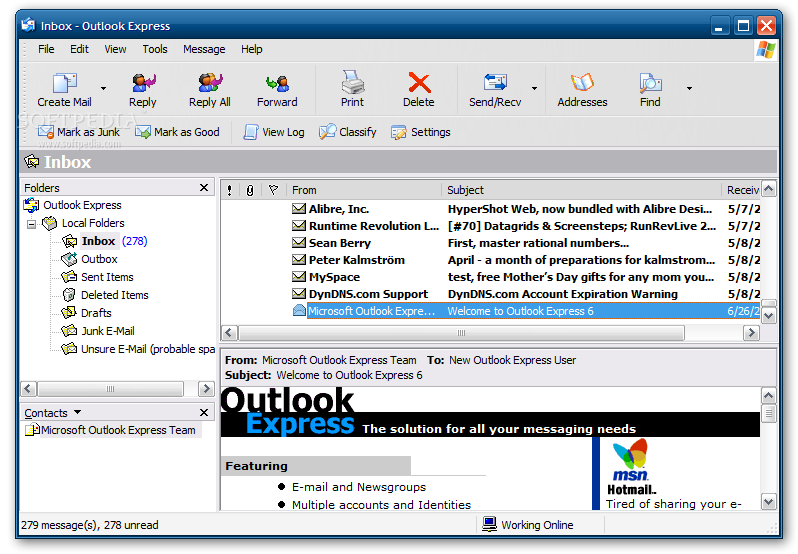
Task: Open the Find dropdown arrow
Action: pyautogui.click(x=690, y=89)
